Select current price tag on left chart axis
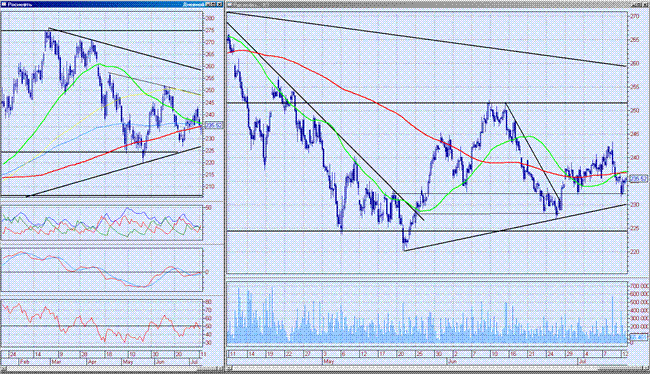650x374 pixels. point(214,125)
